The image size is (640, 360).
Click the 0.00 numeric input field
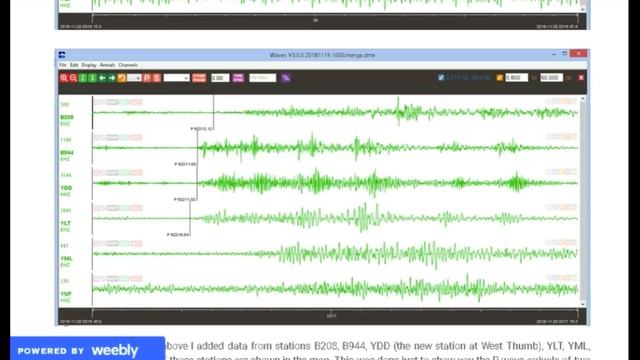click(x=220, y=78)
